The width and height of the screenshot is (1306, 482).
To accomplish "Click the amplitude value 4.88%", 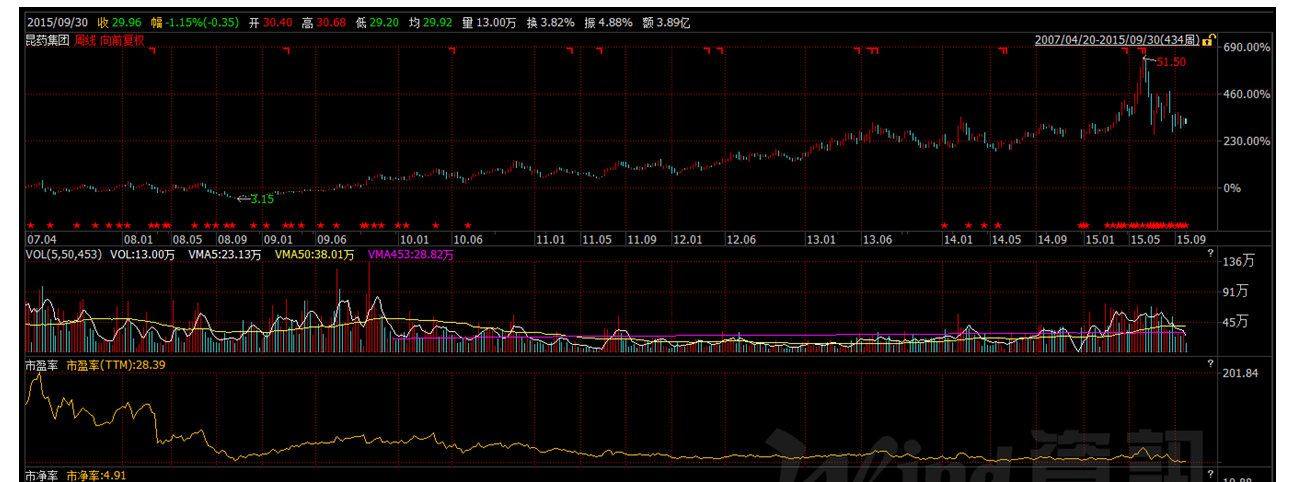I will 615,22.
